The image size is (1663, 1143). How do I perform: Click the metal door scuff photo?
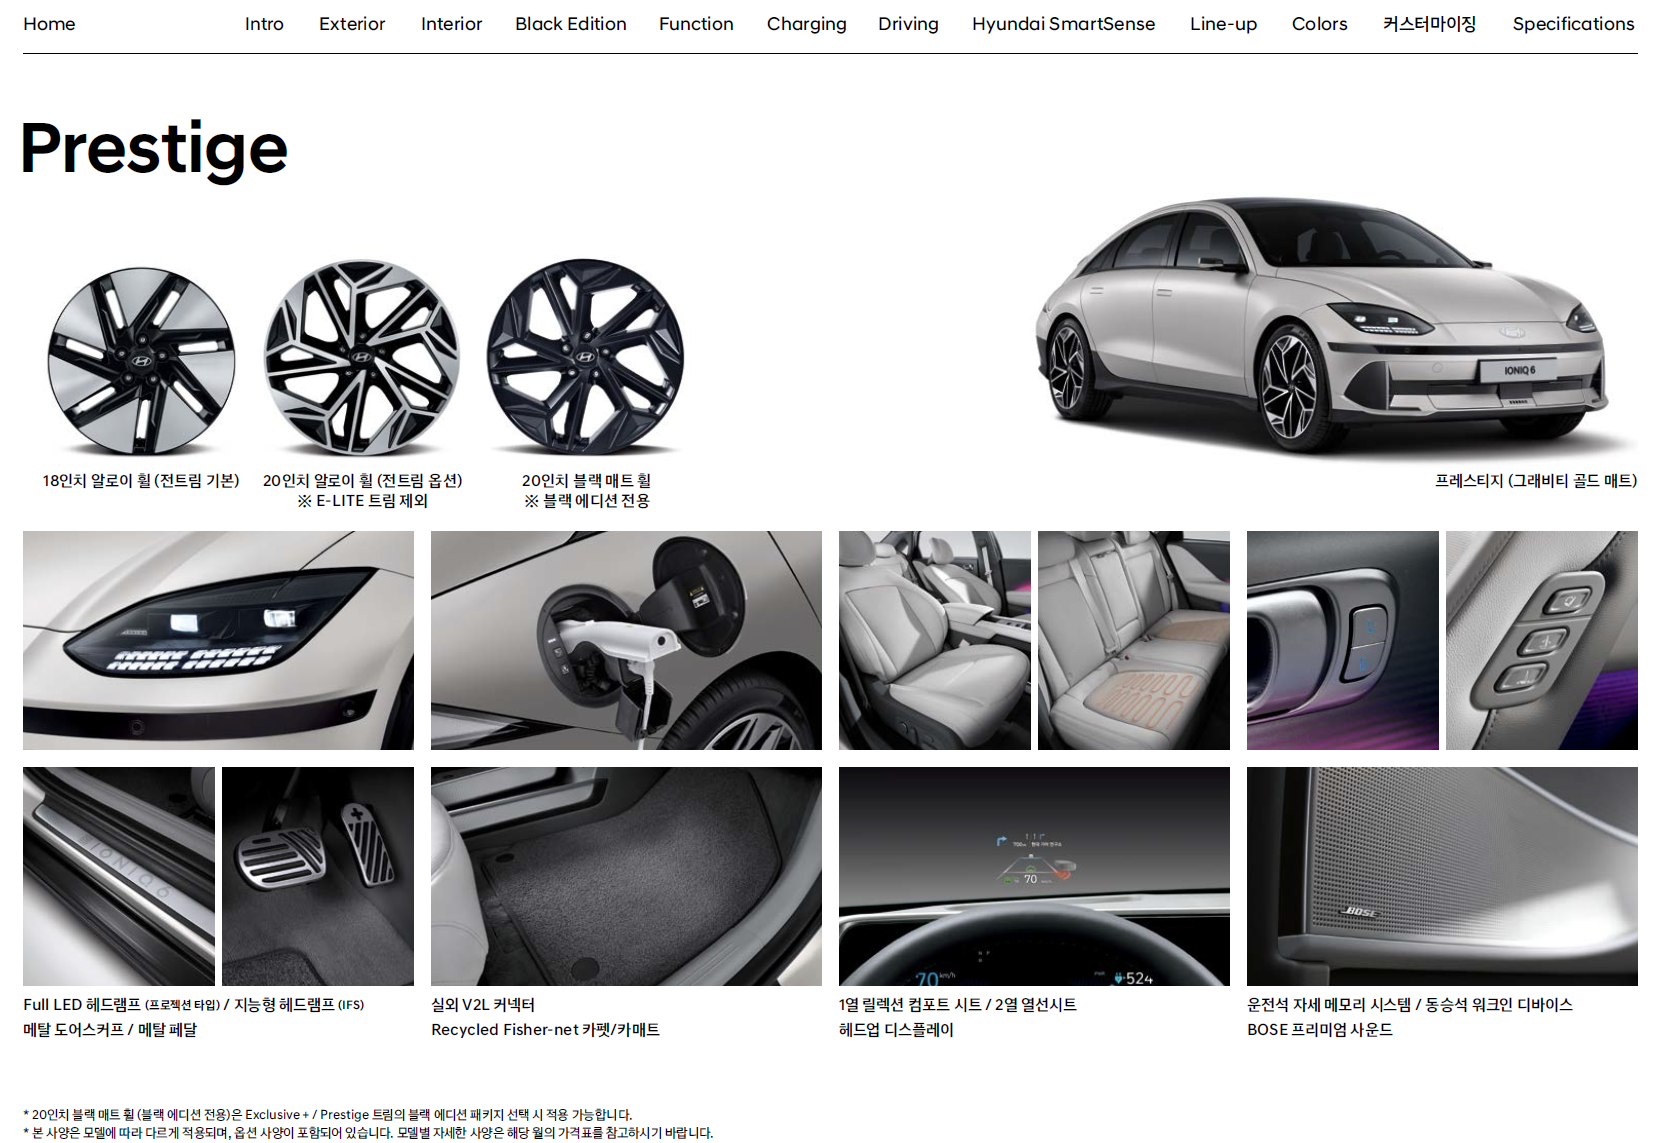(119, 876)
